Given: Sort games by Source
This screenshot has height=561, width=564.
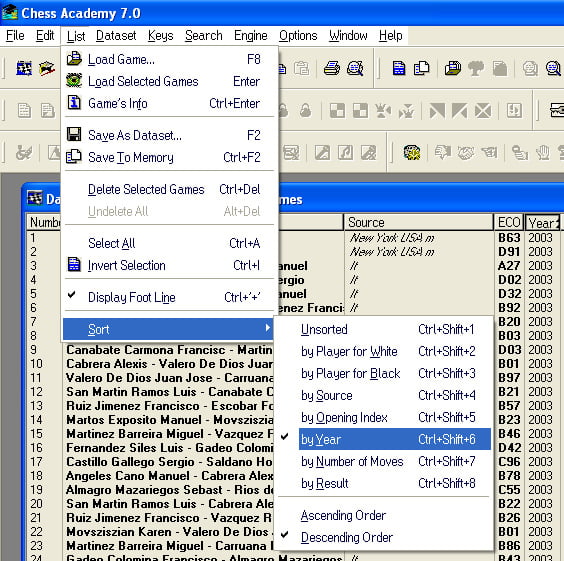Looking at the screenshot, I should [385, 395].
